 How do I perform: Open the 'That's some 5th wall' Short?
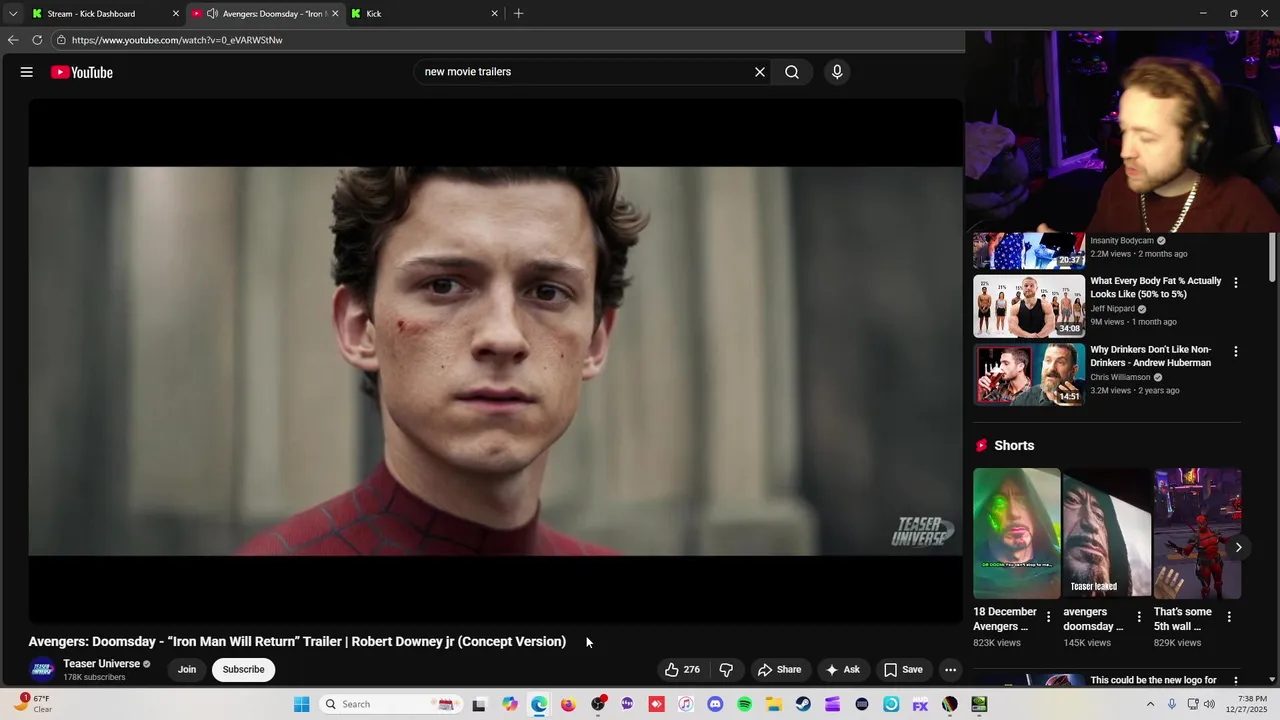click(x=1197, y=533)
